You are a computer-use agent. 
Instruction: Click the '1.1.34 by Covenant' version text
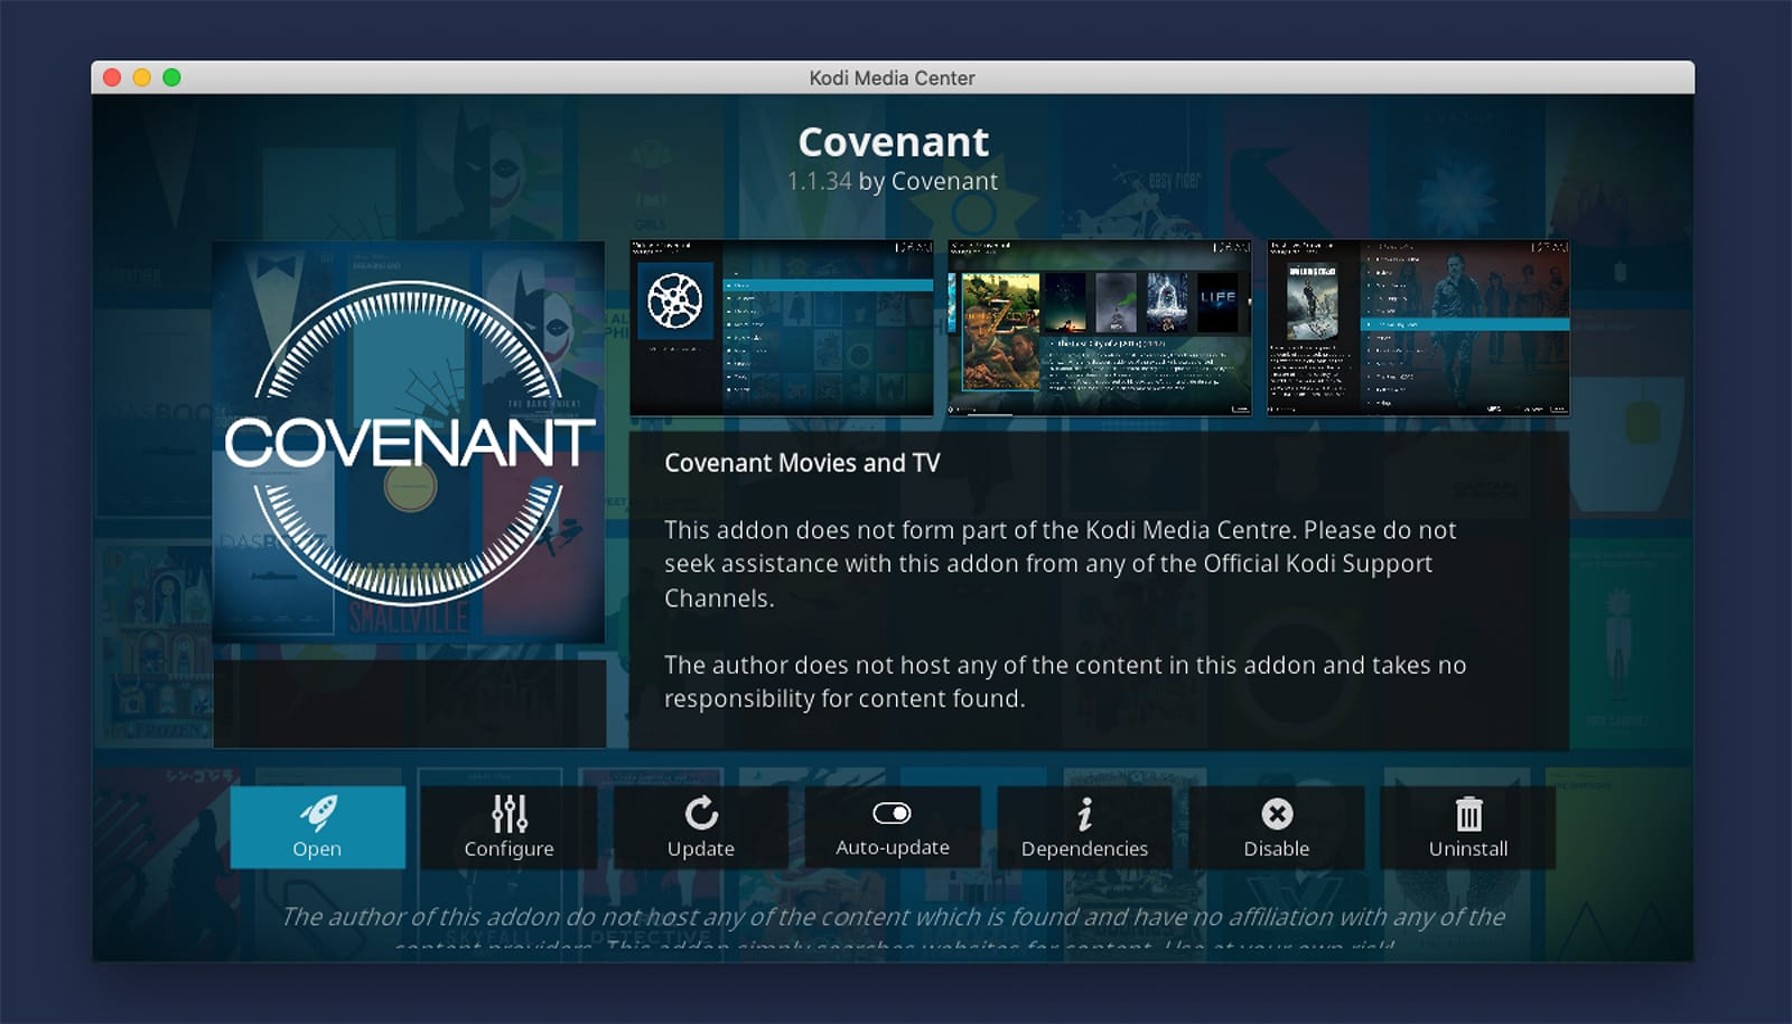[892, 182]
